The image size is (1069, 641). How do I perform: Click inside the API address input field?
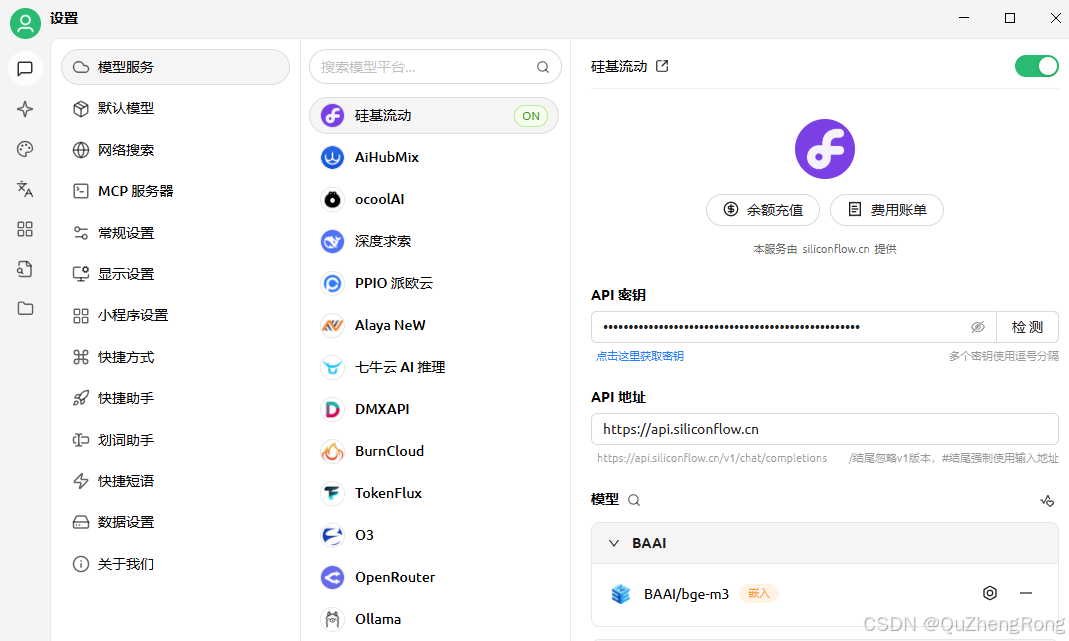[x=824, y=429]
